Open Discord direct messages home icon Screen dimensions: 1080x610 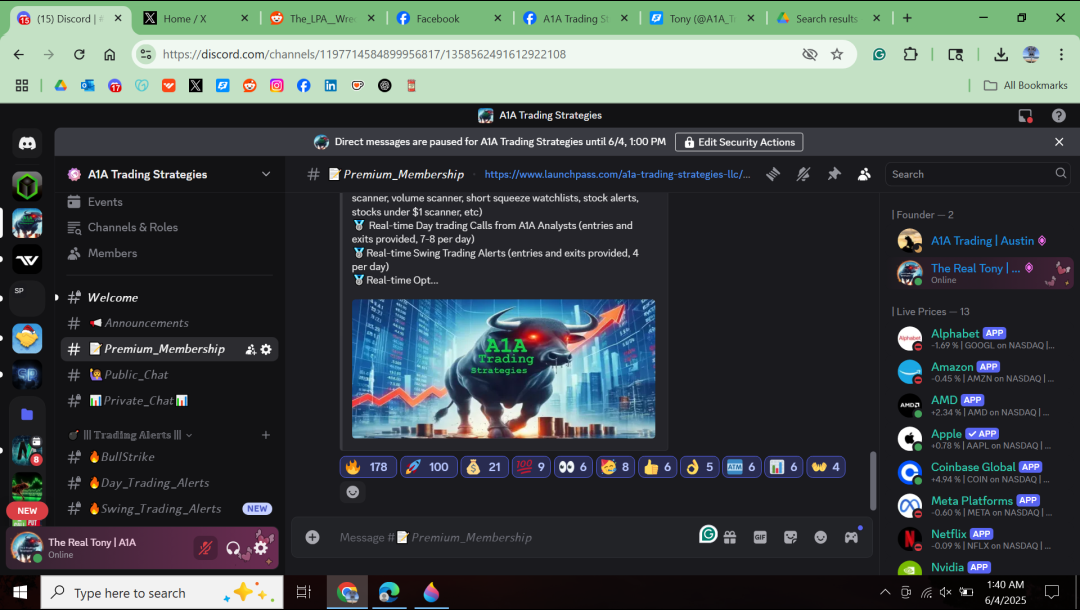pos(27,143)
